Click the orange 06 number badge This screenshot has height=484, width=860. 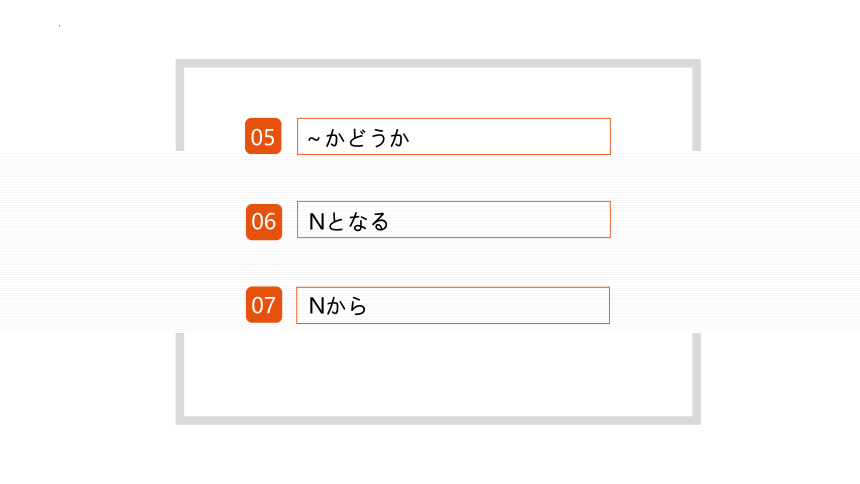(264, 222)
